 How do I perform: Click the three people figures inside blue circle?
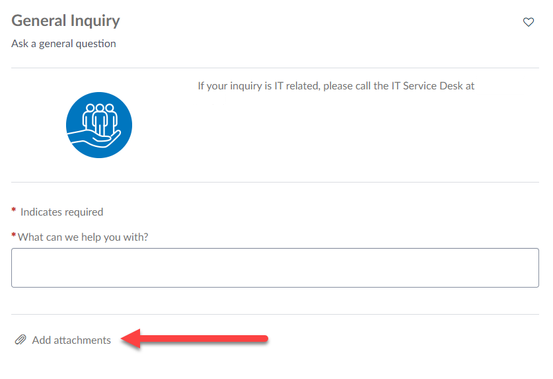[100, 119]
